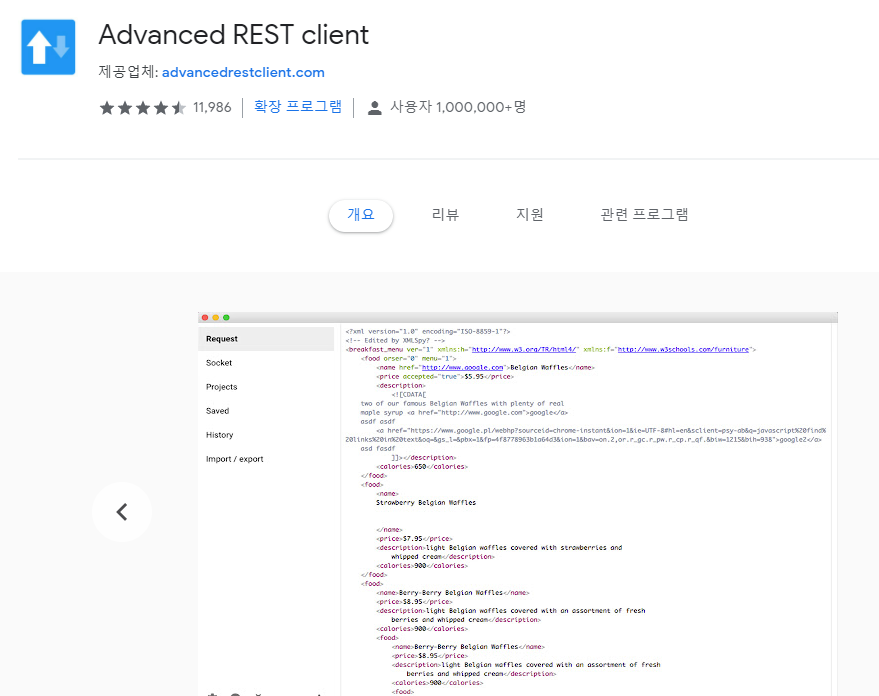Screen dimensions: 879x696
Task: Show the previous screenshot with left chevron
Action: (122, 512)
